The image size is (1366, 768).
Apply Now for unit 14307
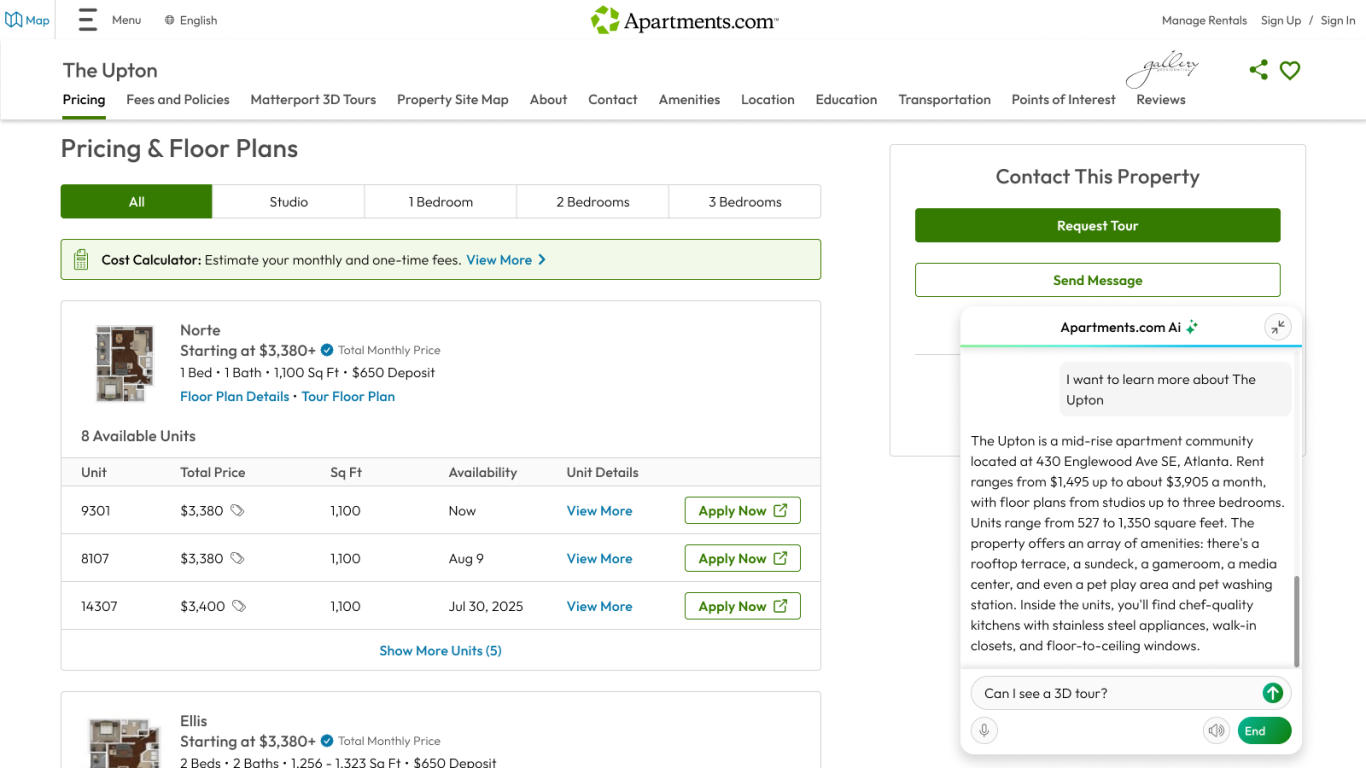coord(742,606)
